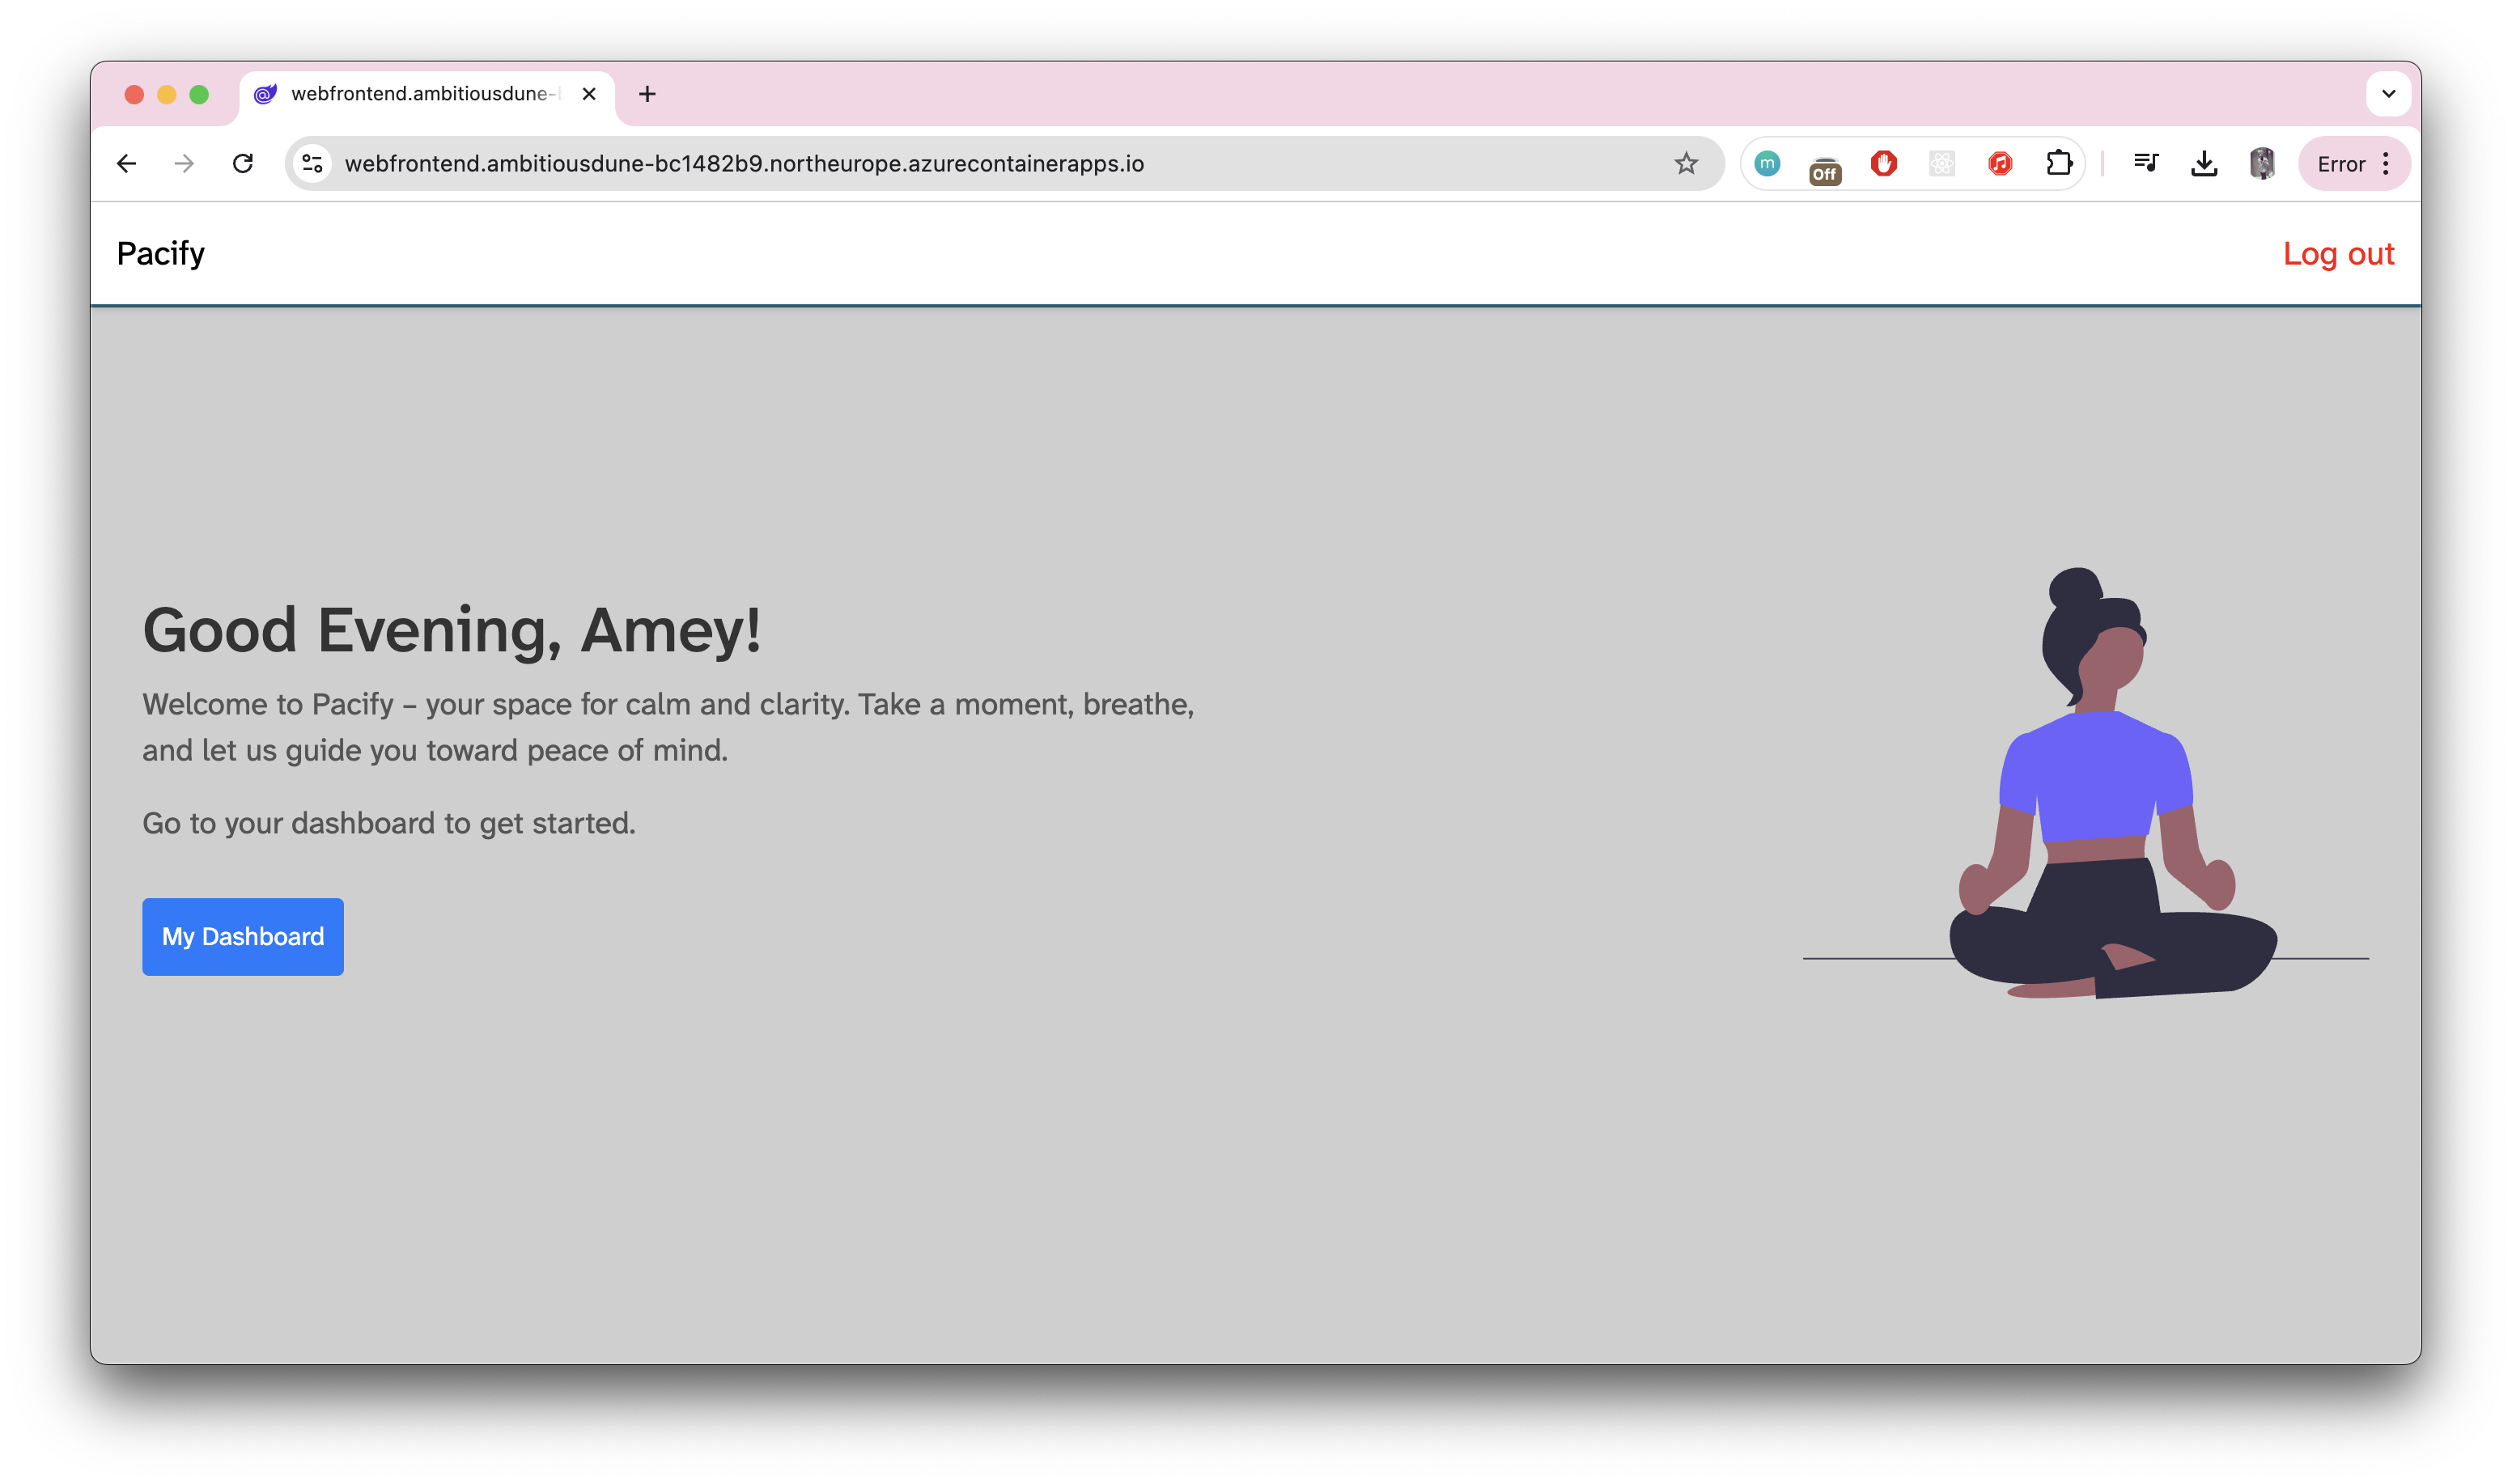Bookmark this page with the star icon
Screen dimensions: 2512x1484
pyautogui.click(x=1686, y=163)
